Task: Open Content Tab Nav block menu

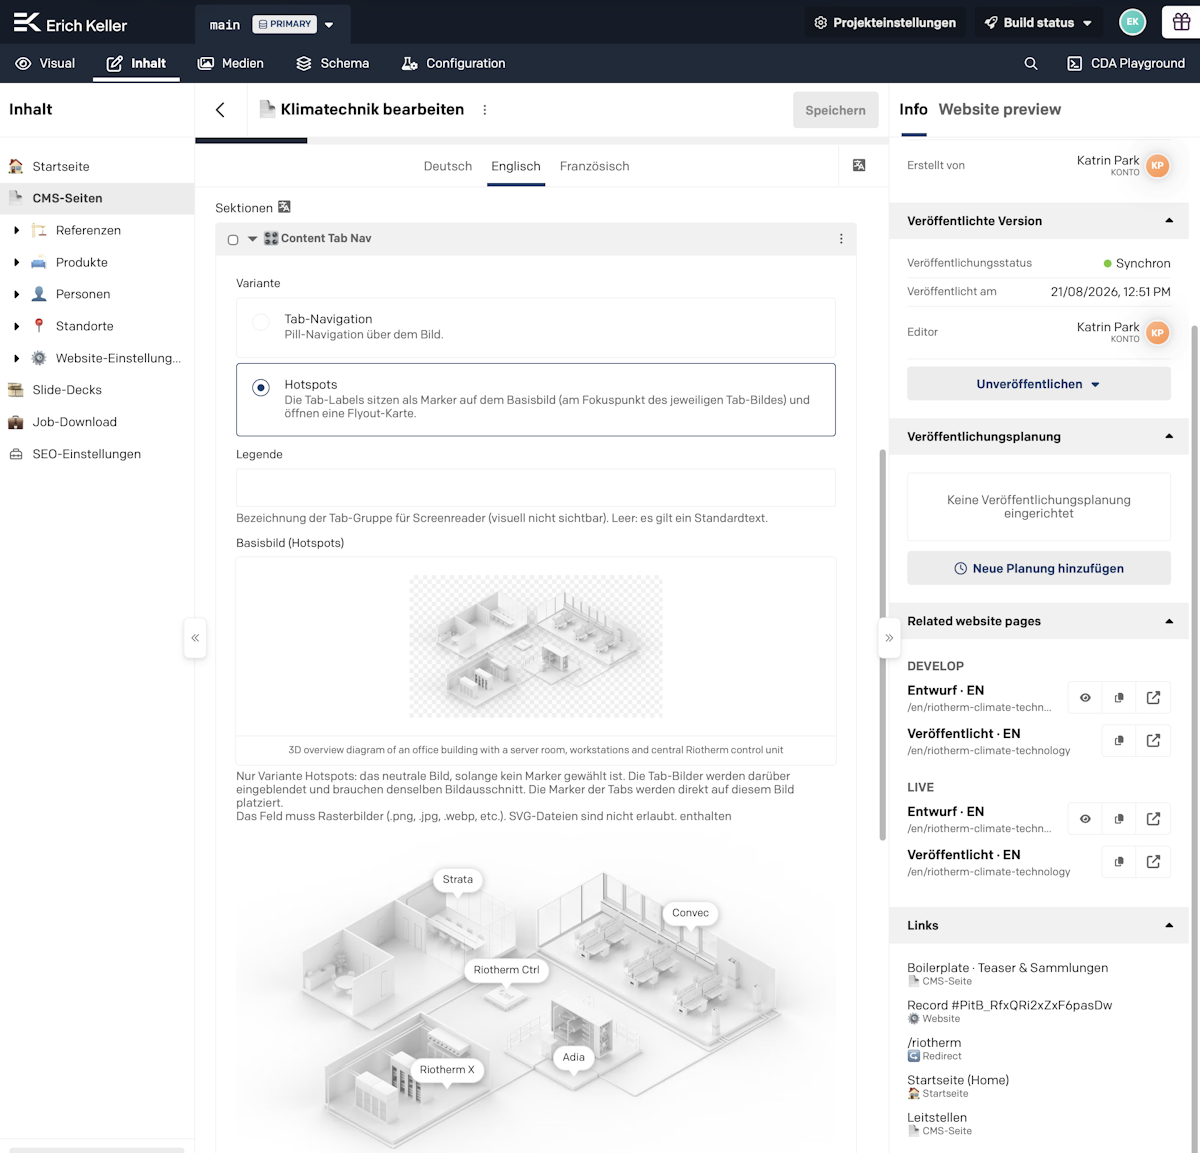Action: tap(841, 239)
